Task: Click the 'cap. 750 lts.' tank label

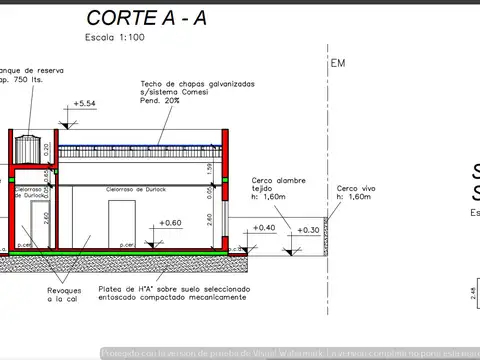Action: [21, 80]
